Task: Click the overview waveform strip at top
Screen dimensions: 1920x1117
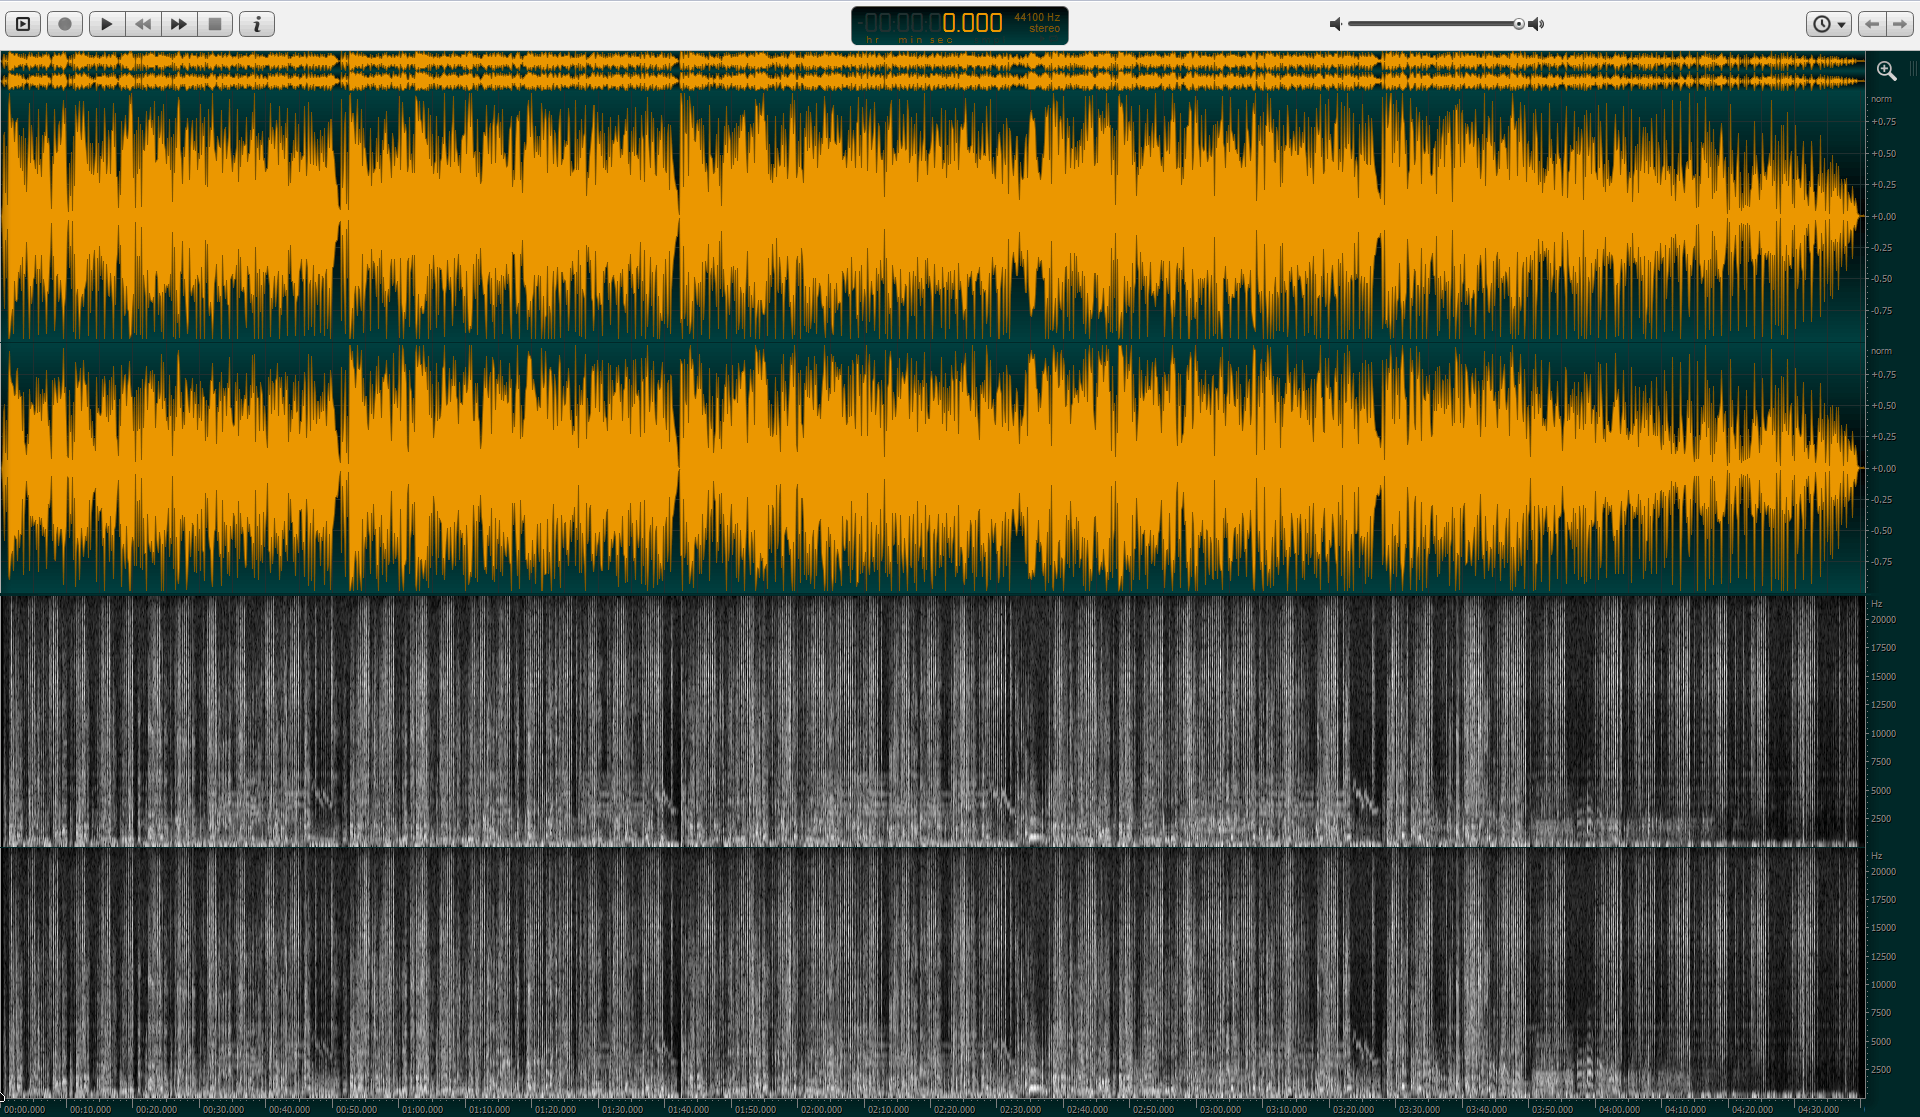Action: 930,71
